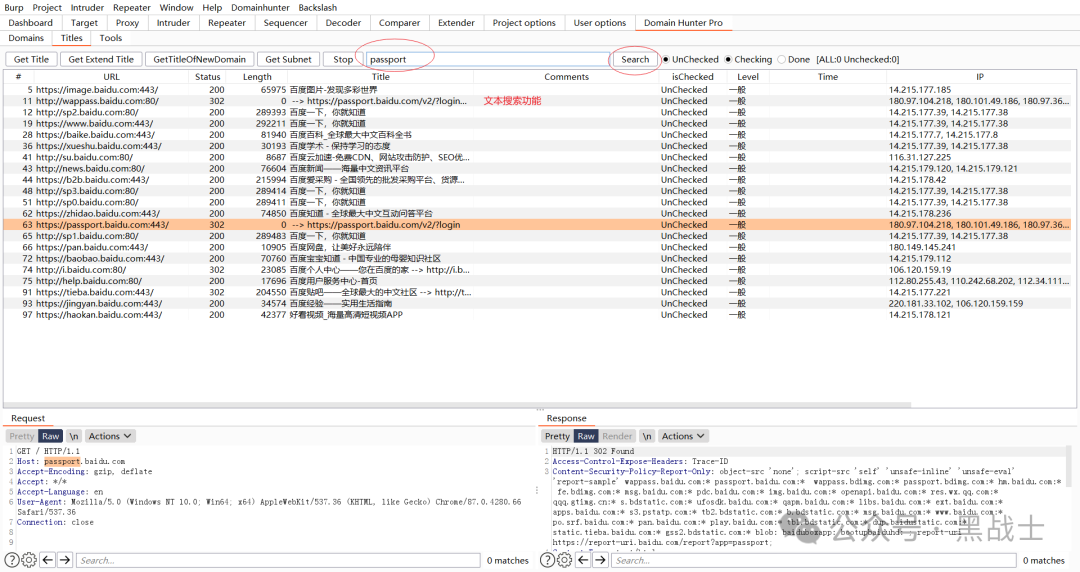This screenshot has height=572, width=1080.
Task: Toggle \n display in Request panel
Action: tap(74, 436)
